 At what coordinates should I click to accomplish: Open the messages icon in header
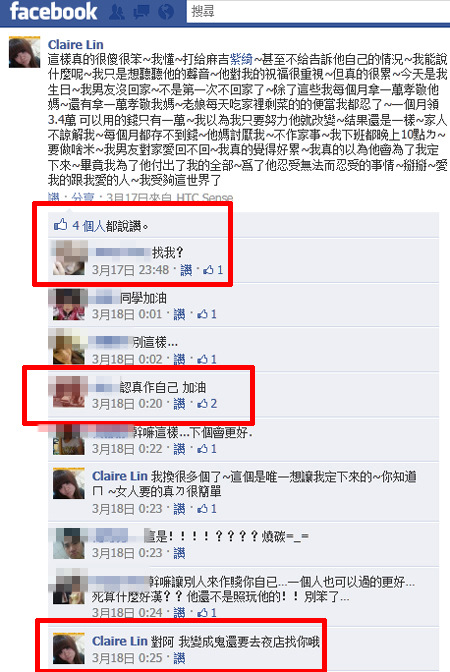[141, 12]
